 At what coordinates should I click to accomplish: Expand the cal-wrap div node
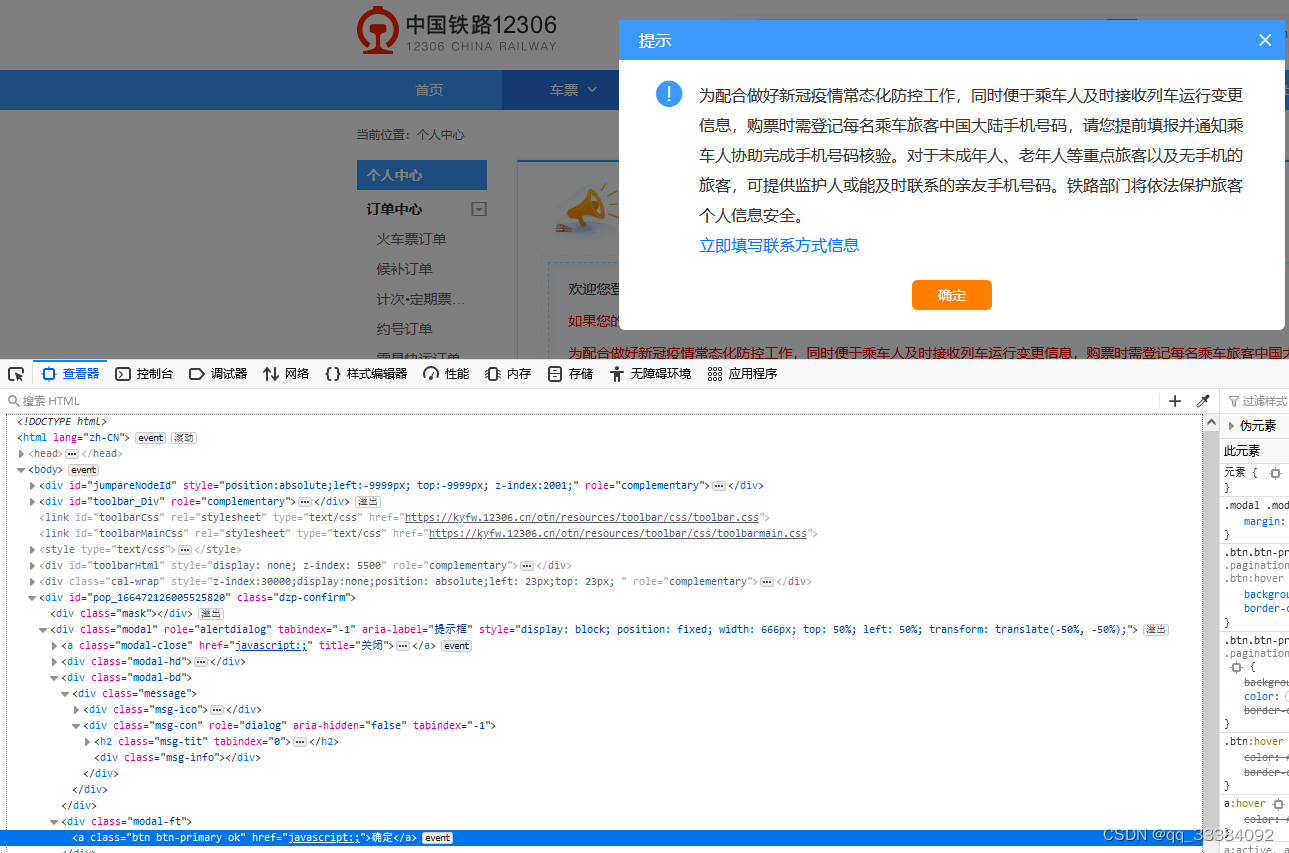(32, 582)
